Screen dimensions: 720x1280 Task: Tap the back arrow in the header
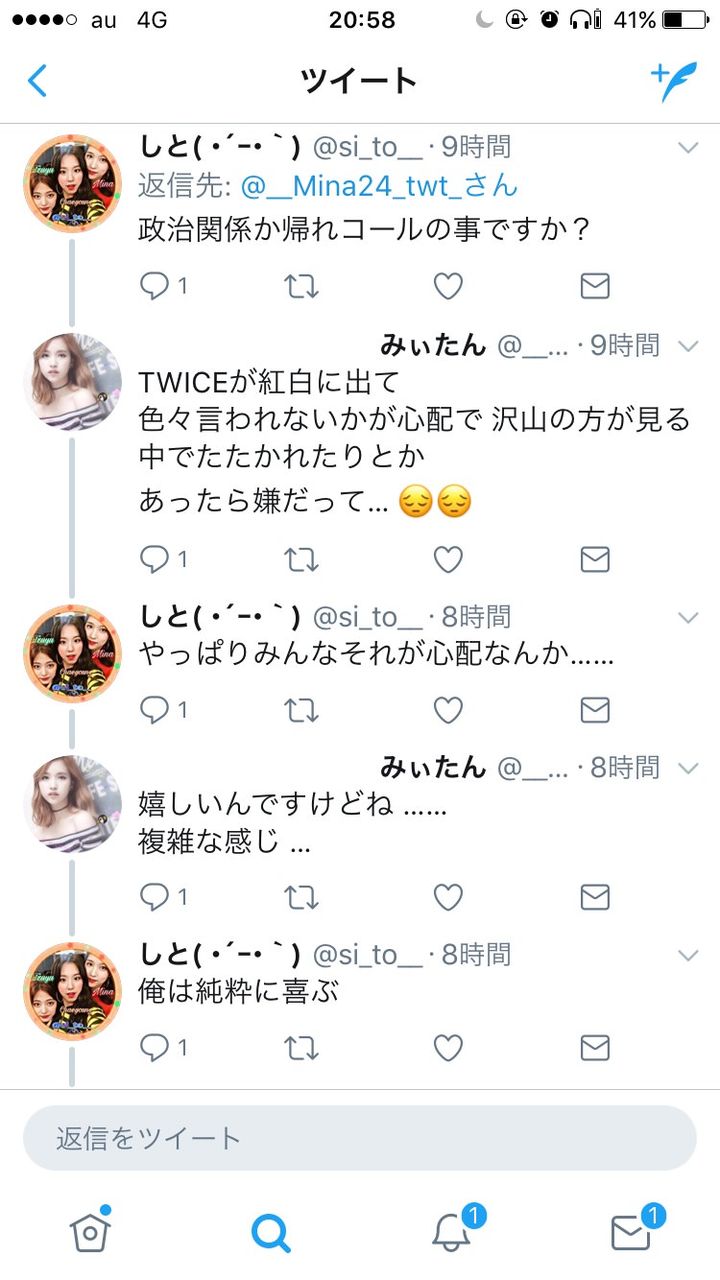(37, 81)
